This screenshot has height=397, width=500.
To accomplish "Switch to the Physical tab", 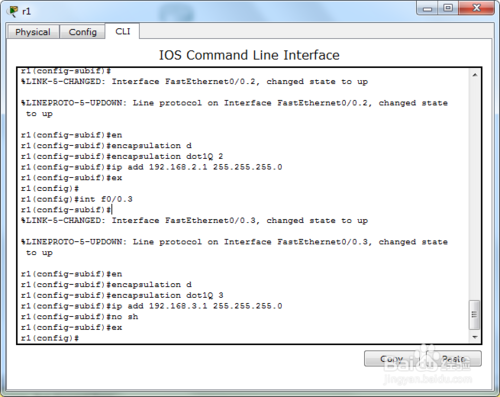I will pyautogui.click(x=33, y=32).
